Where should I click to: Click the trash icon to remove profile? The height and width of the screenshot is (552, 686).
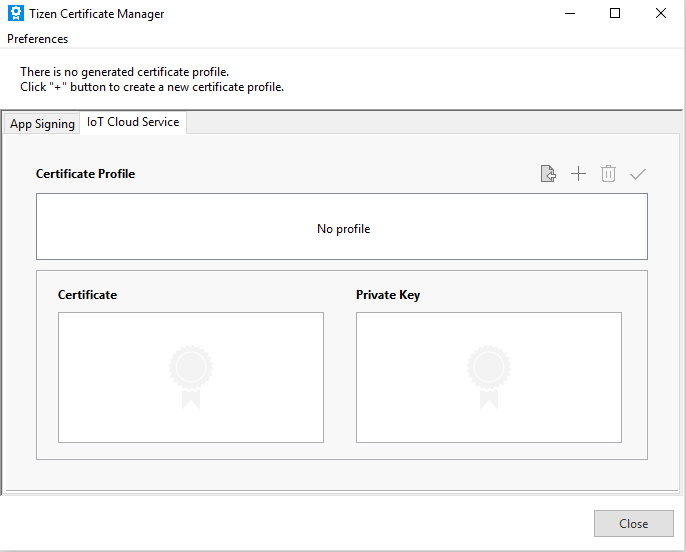pos(608,174)
